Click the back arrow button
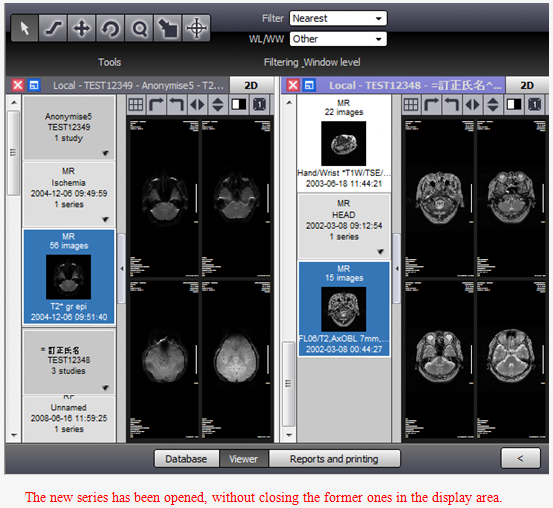 pyautogui.click(x=520, y=458)
